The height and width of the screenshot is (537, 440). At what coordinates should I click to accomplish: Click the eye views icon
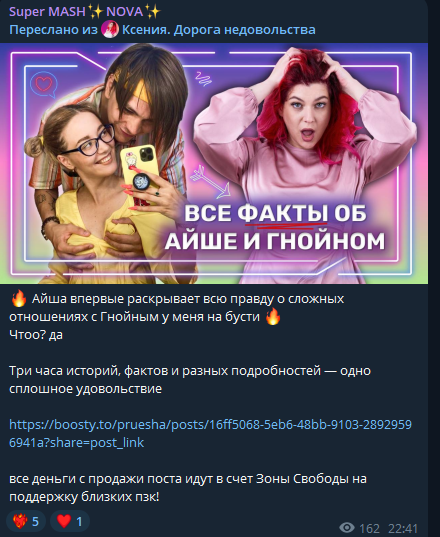(347, 527)
